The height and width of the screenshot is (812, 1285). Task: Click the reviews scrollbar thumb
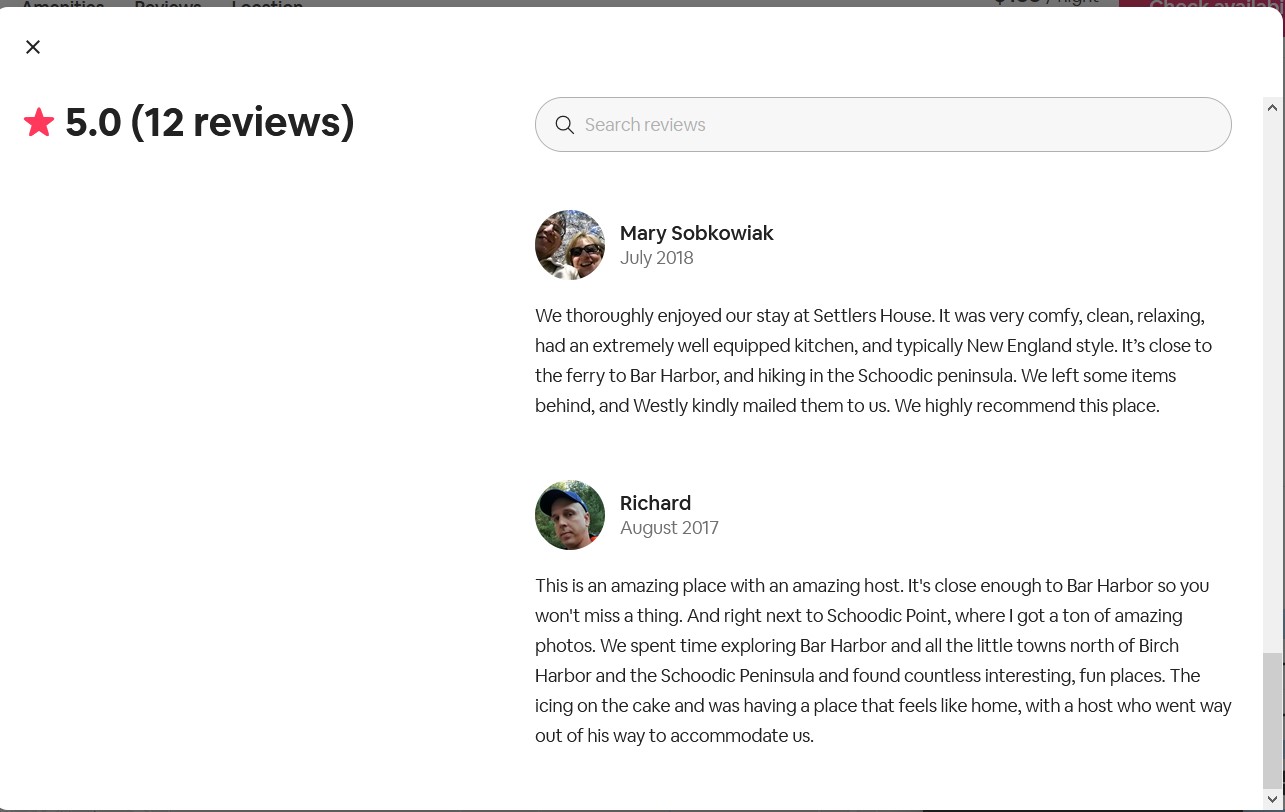click(x=1272, y=720)
